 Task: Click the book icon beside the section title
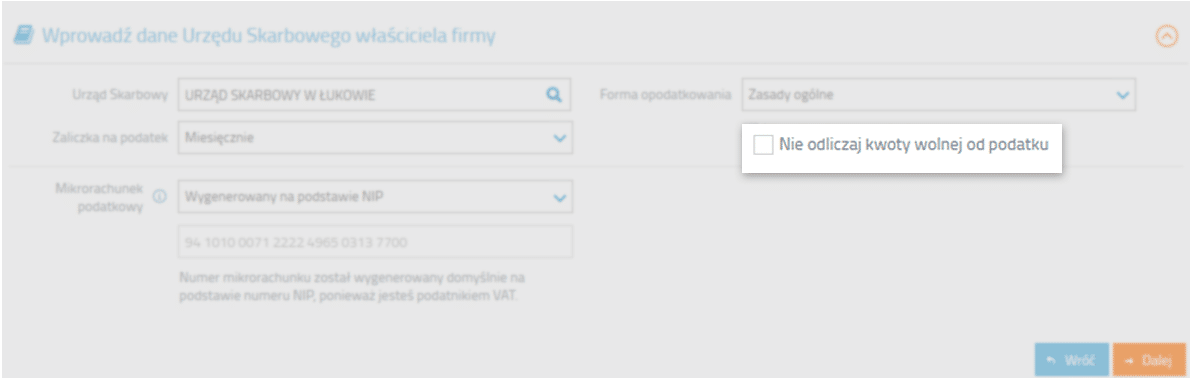click(24, 36)
